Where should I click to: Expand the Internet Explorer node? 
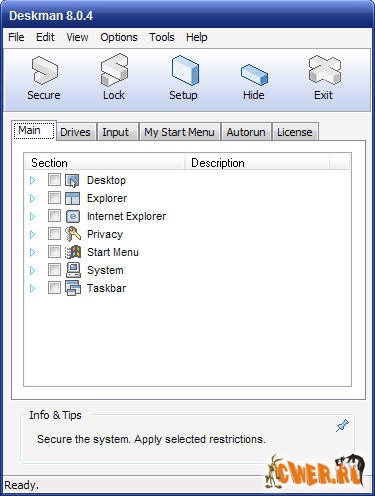tap(32, 216)
